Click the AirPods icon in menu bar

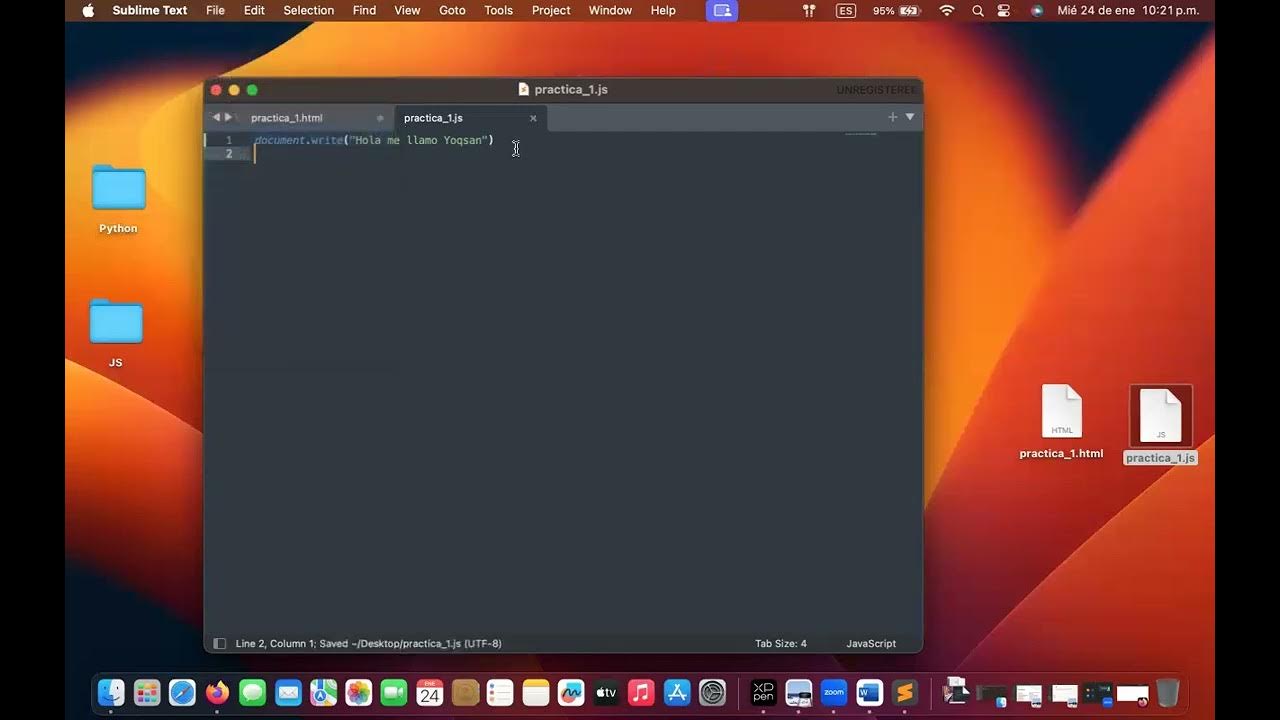(x=810, y=11)
